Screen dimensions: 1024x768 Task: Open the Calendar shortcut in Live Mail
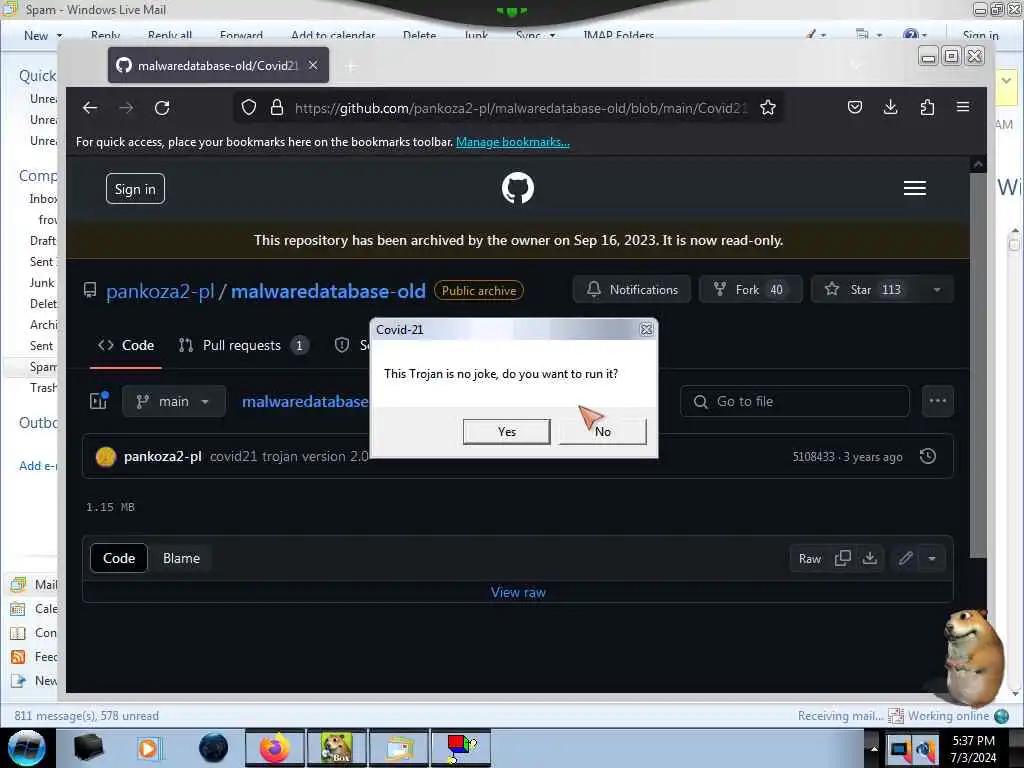(x=34, y=609)
